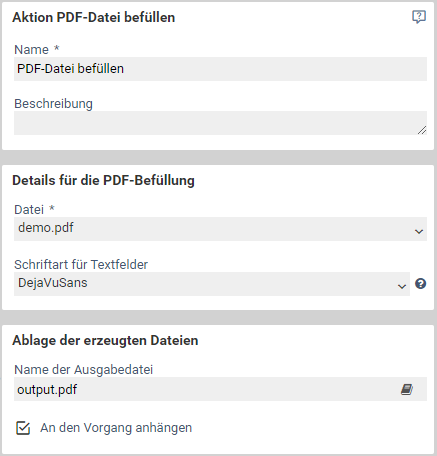Click the Datei field label

(29, 210)
